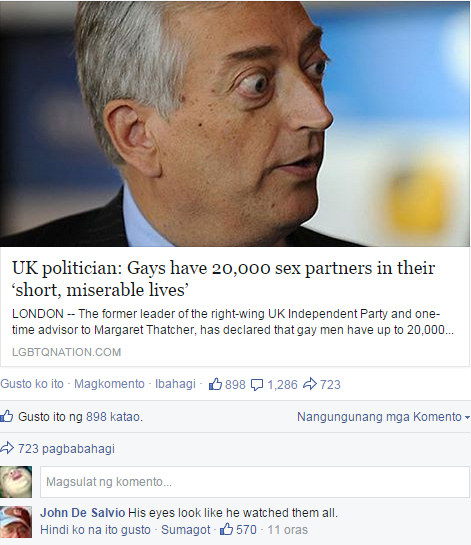The width and height of the screenshot is (471, 545).
Task: Open the name link 'John De Salvio'
Action: tap(83, 513)
